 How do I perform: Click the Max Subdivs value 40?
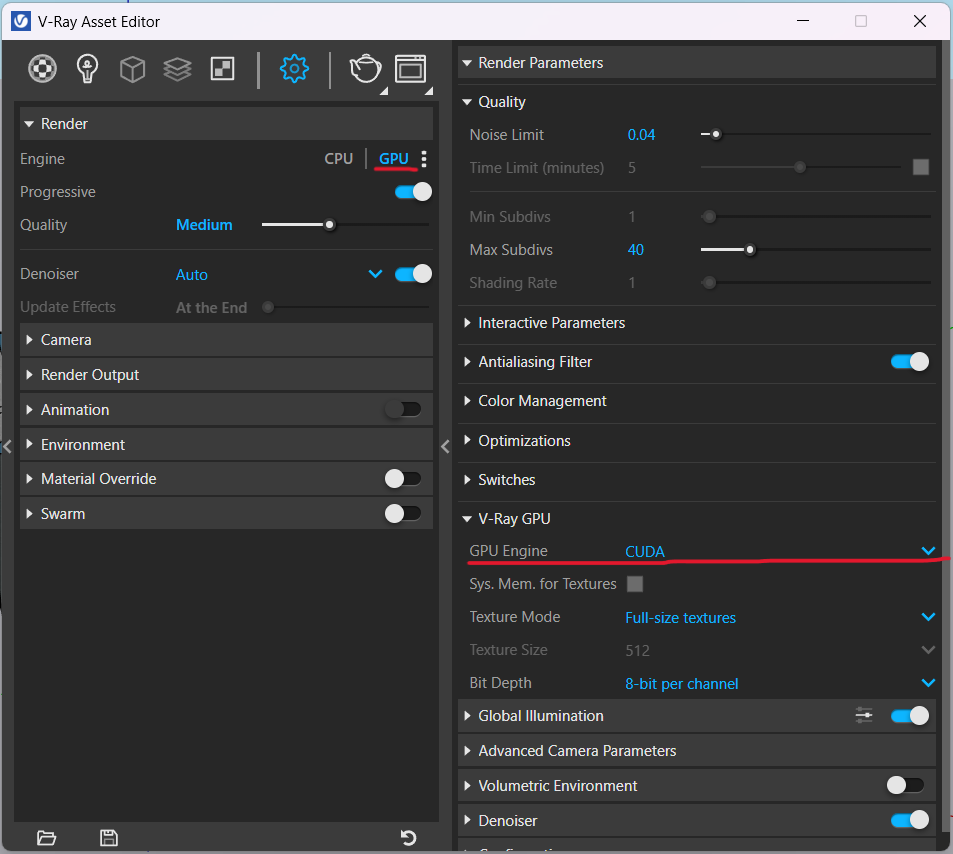636,250
